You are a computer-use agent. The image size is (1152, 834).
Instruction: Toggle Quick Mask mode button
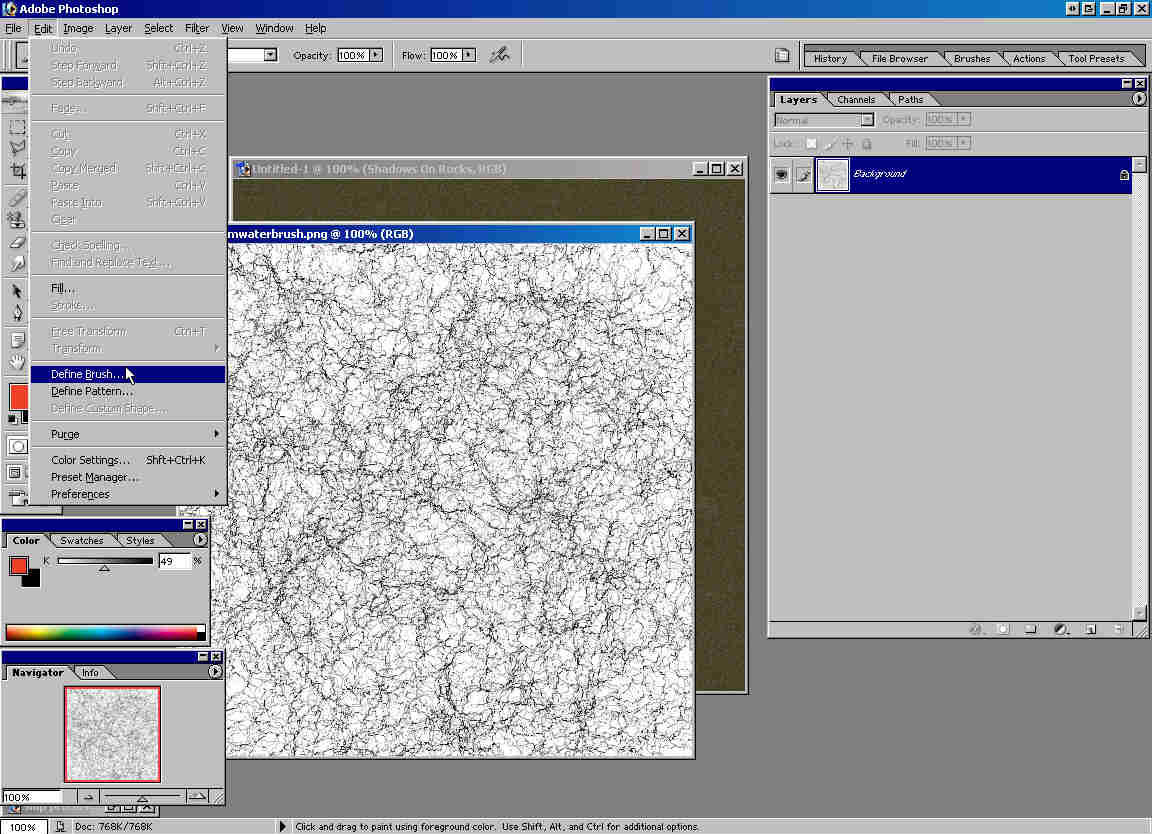(17, 446)
